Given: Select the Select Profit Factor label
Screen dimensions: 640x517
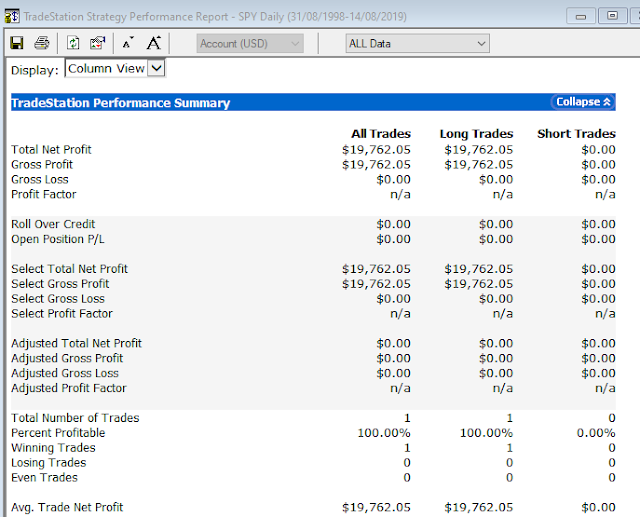Looking at the screenshot, I should (x=62, y=313).
